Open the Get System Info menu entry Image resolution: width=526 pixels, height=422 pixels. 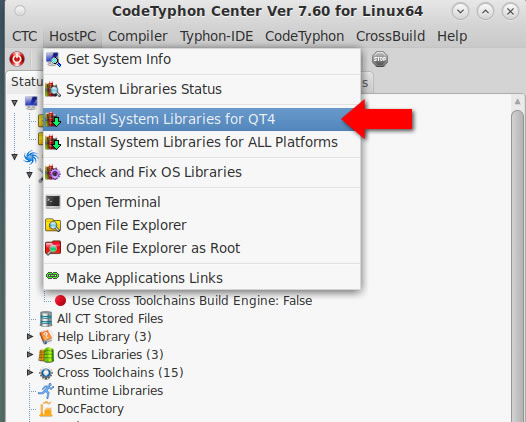[x=202, y=59]
